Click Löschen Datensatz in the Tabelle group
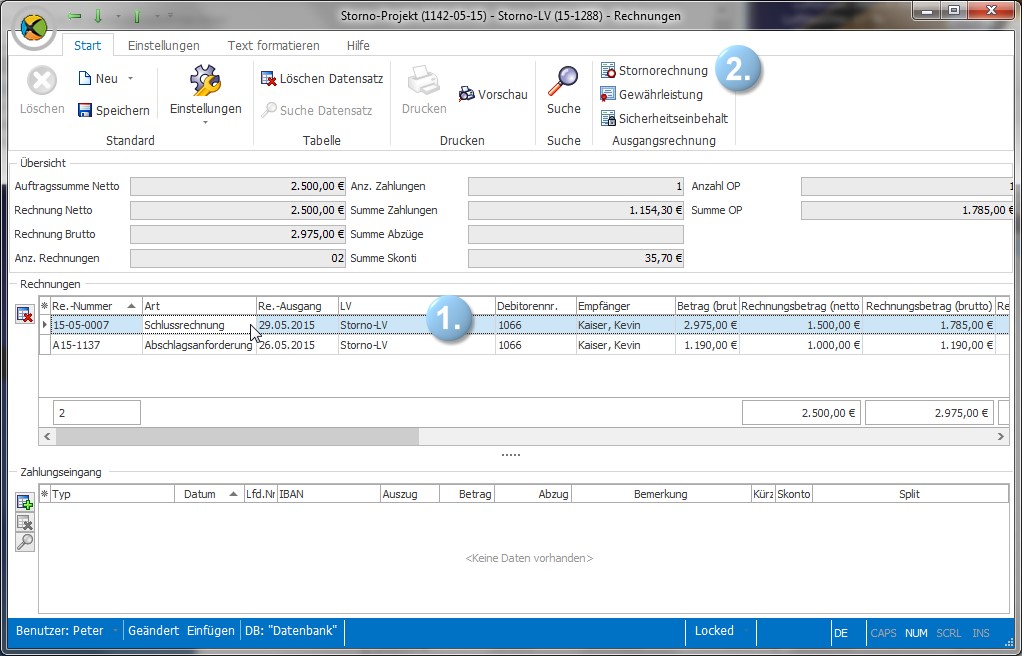This screenshot has width=1022, height=656. tap(321, 79)
